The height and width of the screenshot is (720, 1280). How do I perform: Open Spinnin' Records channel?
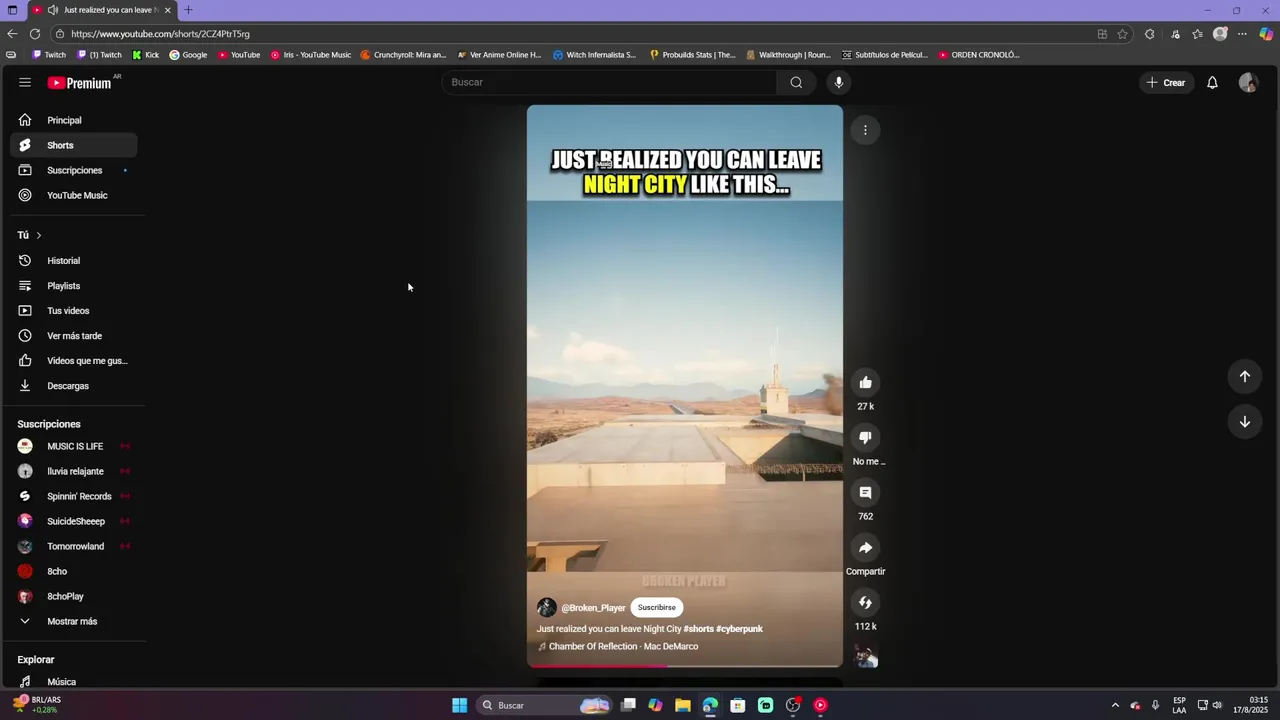click(x=73, y=496)
